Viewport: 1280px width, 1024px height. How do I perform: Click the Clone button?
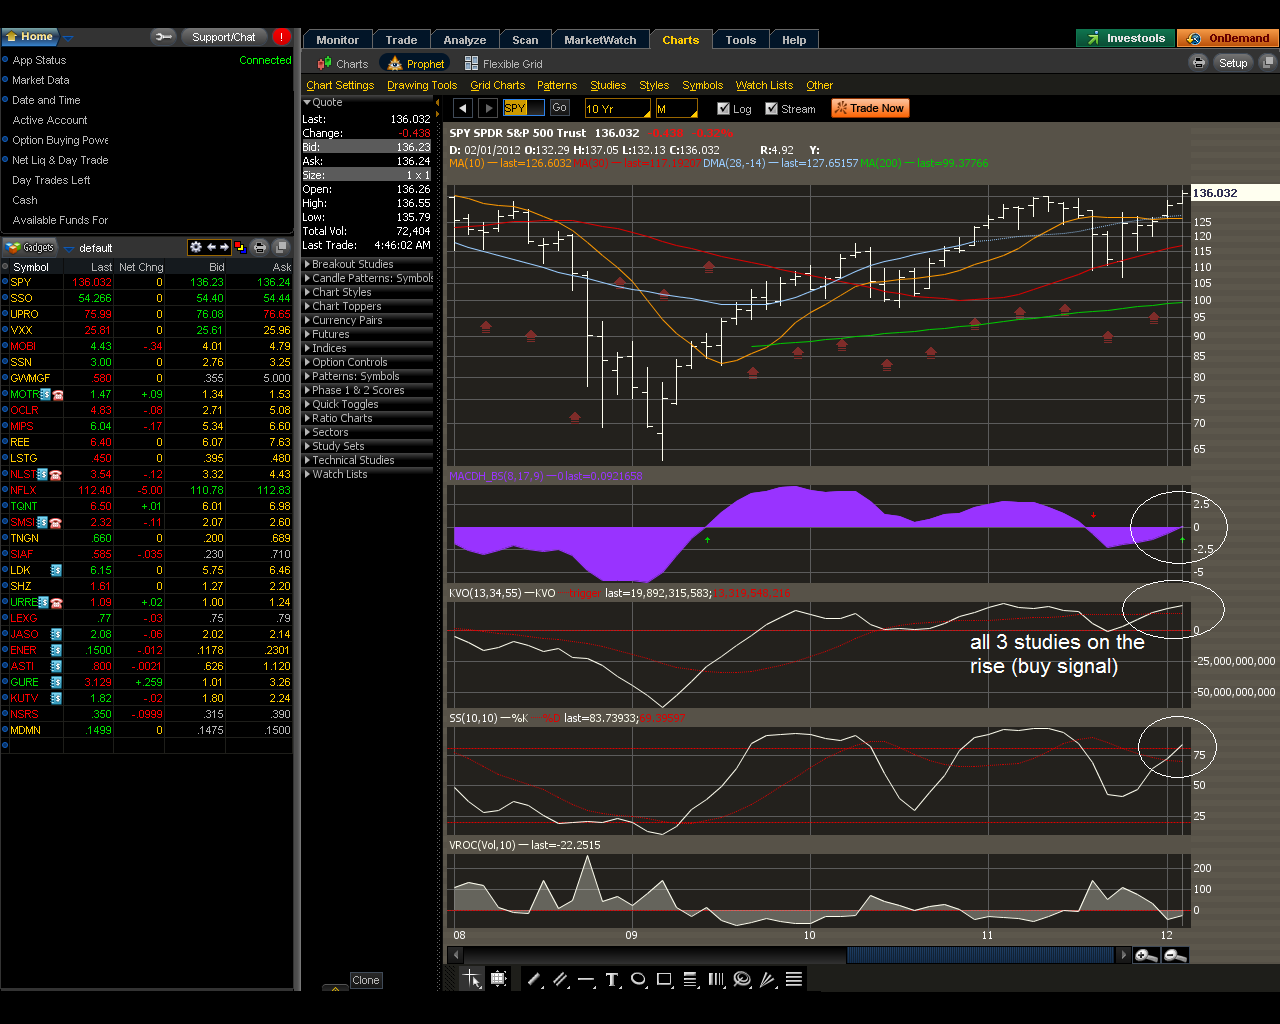(x=366, y=980)
